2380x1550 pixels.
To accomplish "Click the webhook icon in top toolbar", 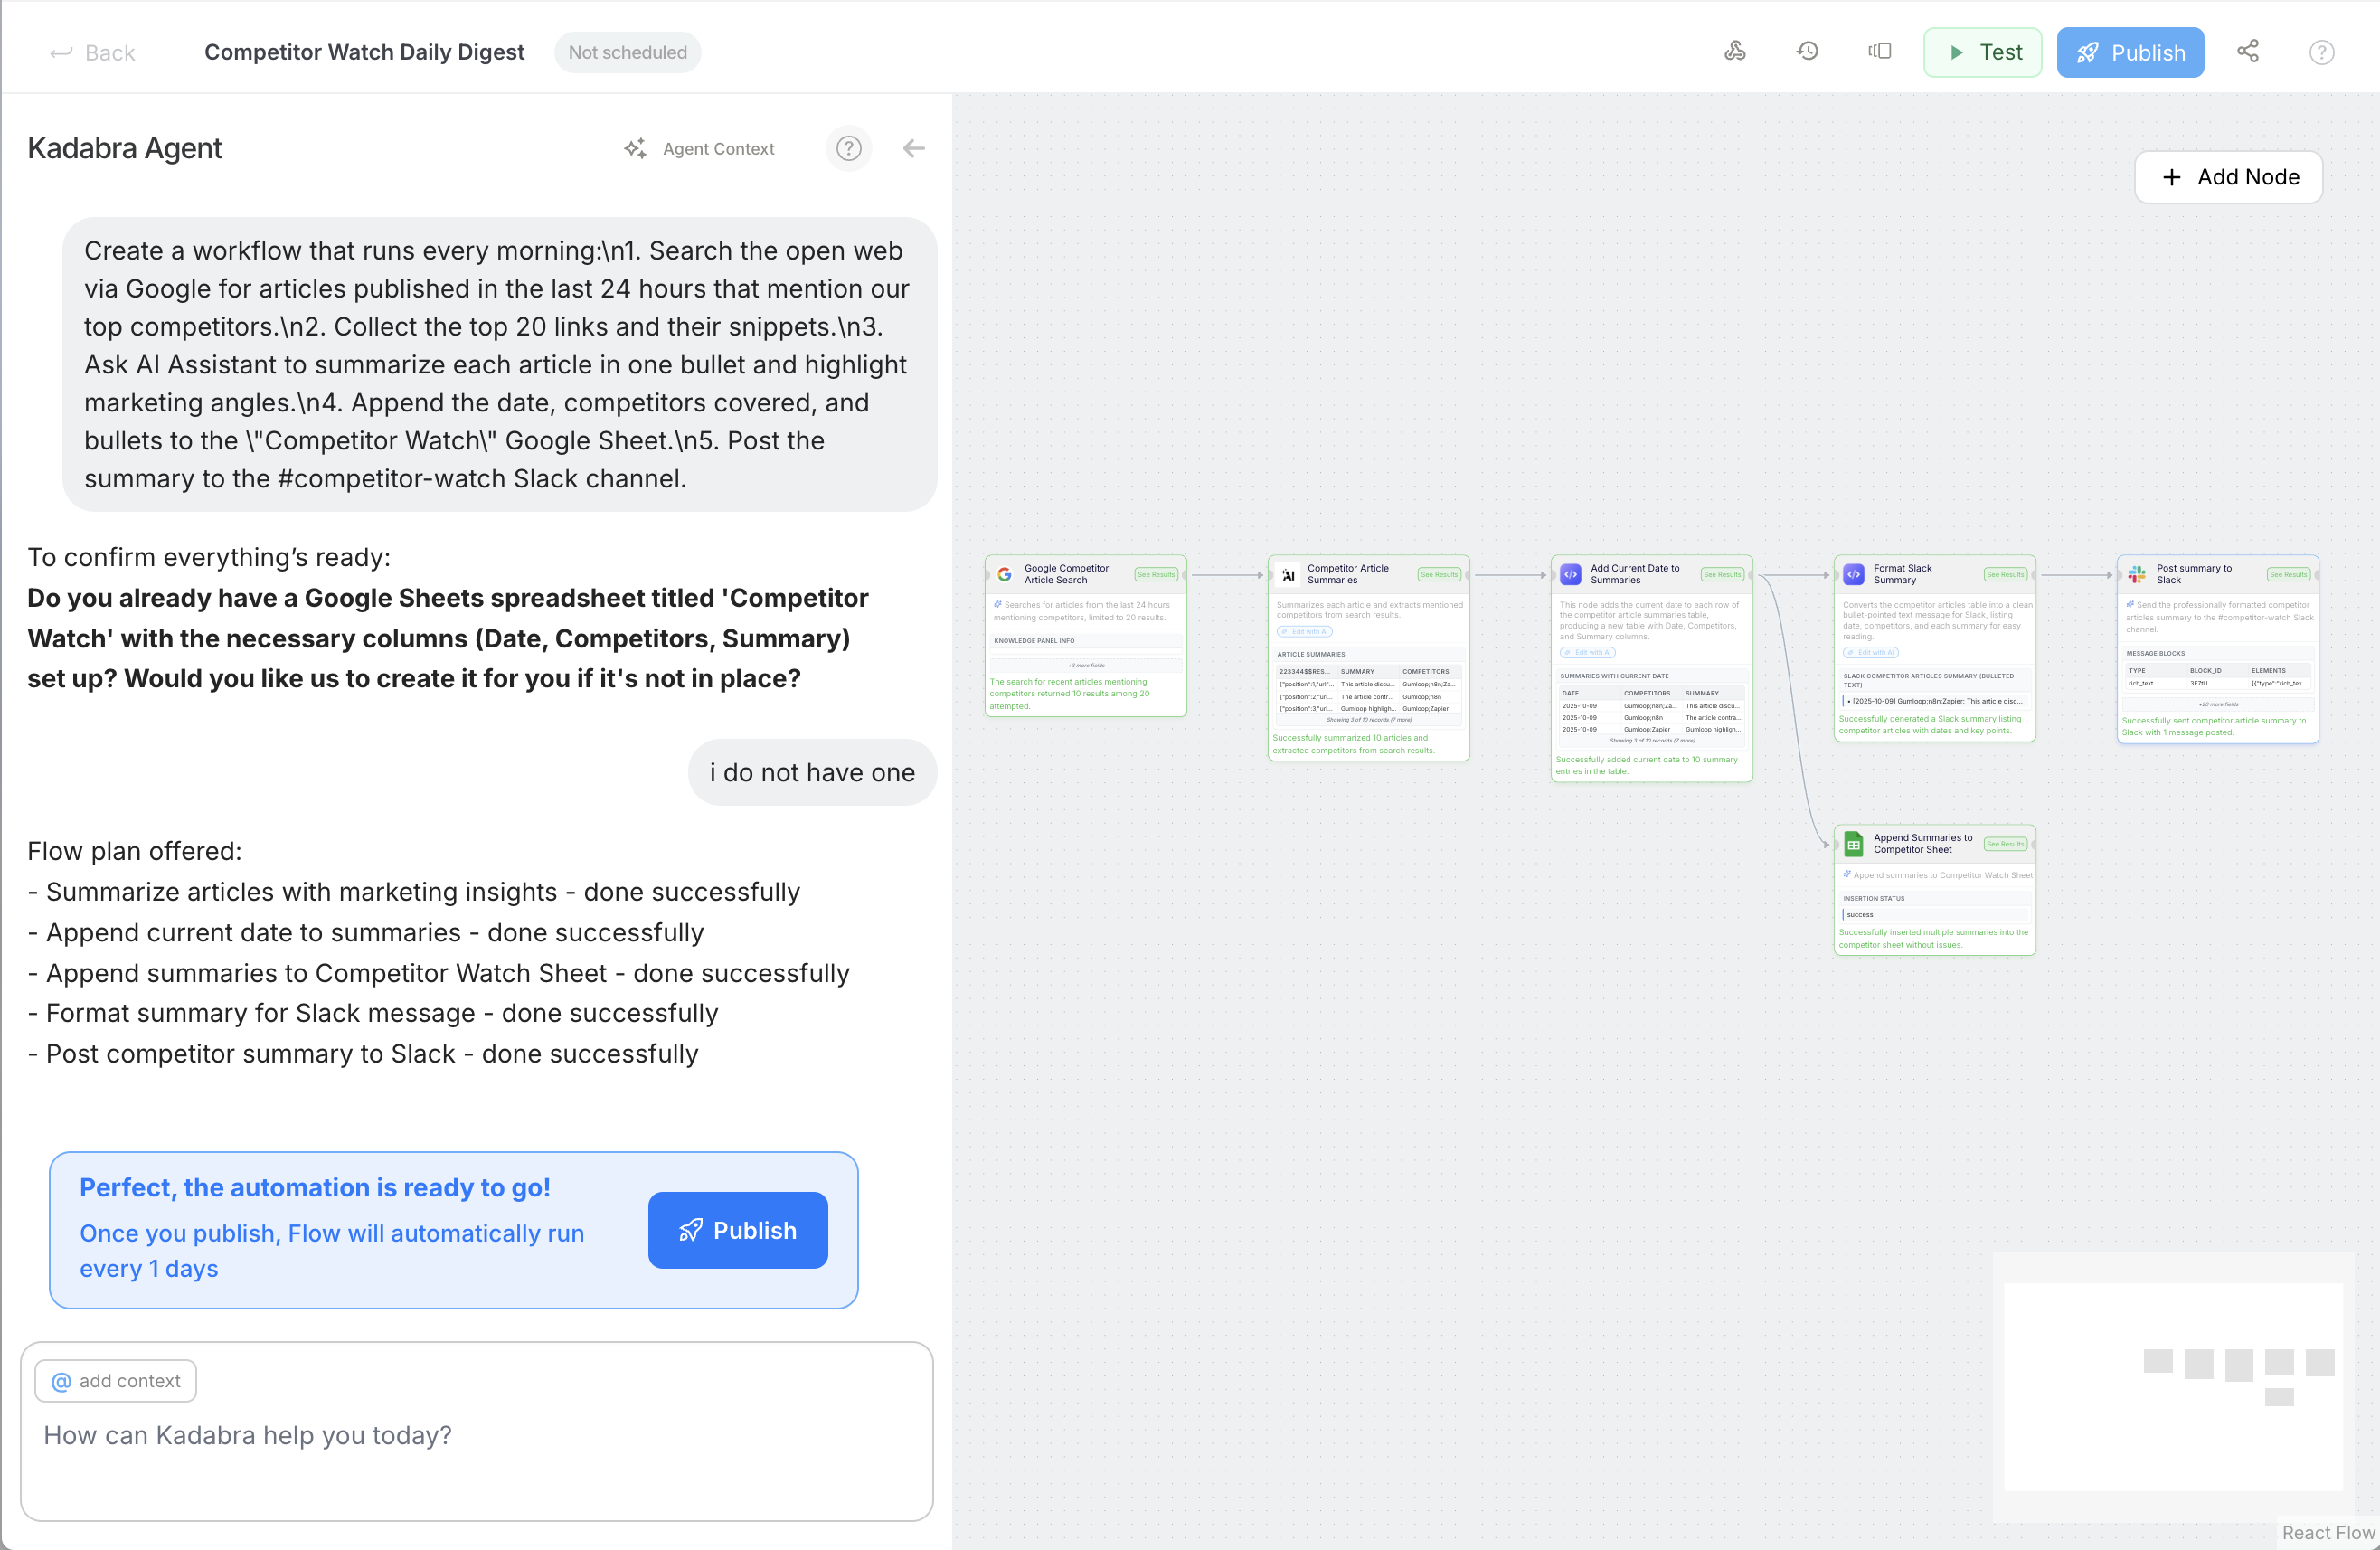I will pyautogui.click(x=1735, y=51).
